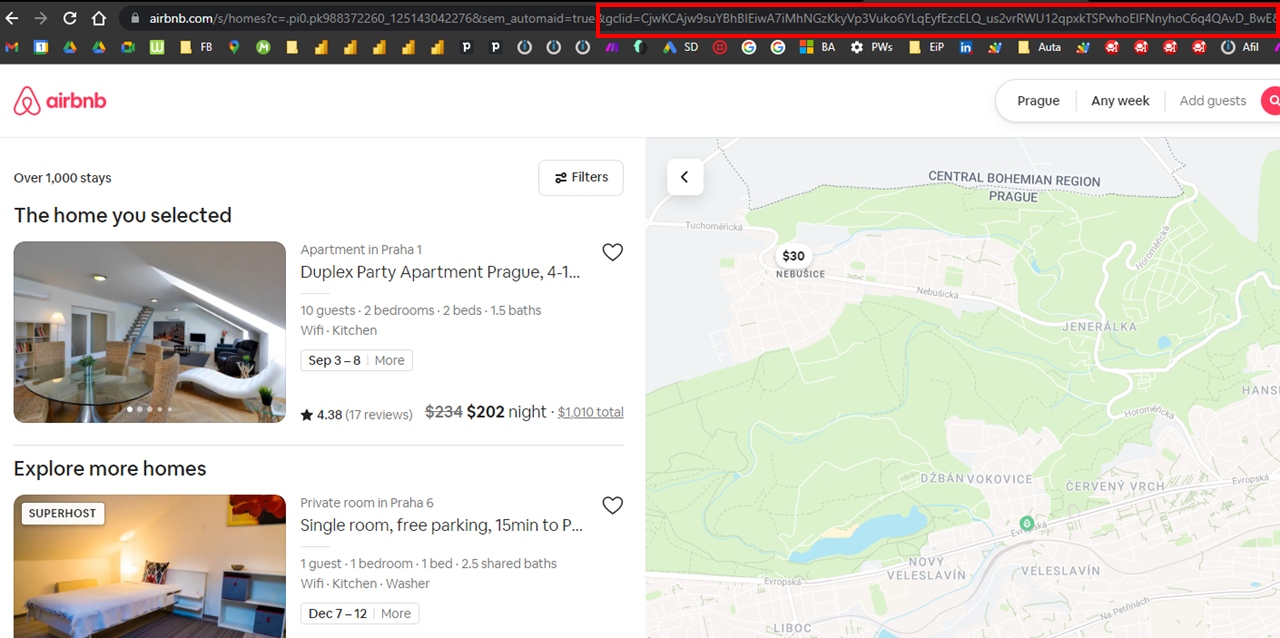
Task: Open the Gmail bookmark
Action: click(12, 47)
